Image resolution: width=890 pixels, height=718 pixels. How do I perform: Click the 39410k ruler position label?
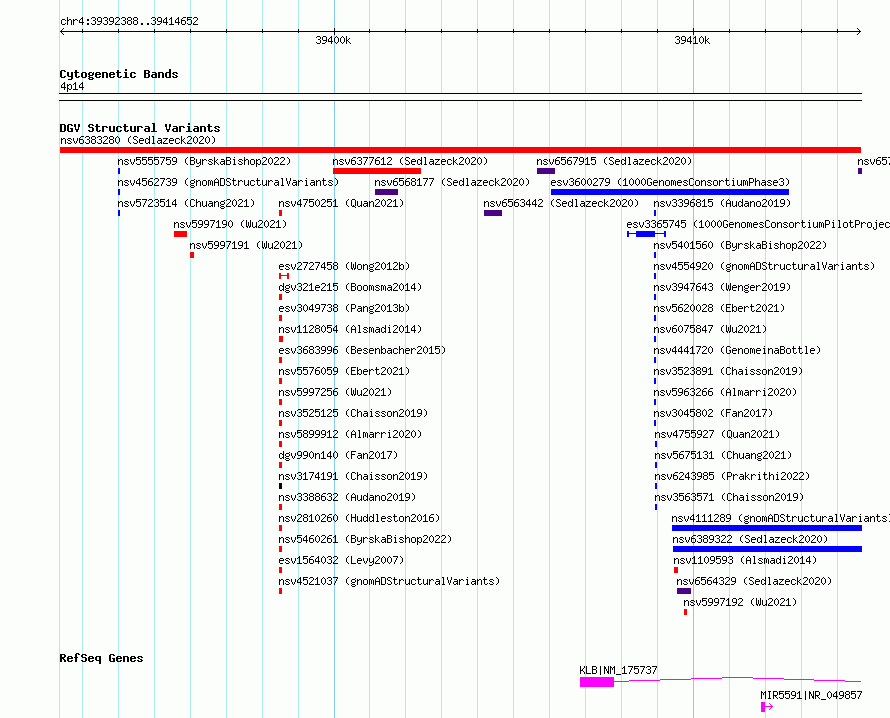point(692,40)
